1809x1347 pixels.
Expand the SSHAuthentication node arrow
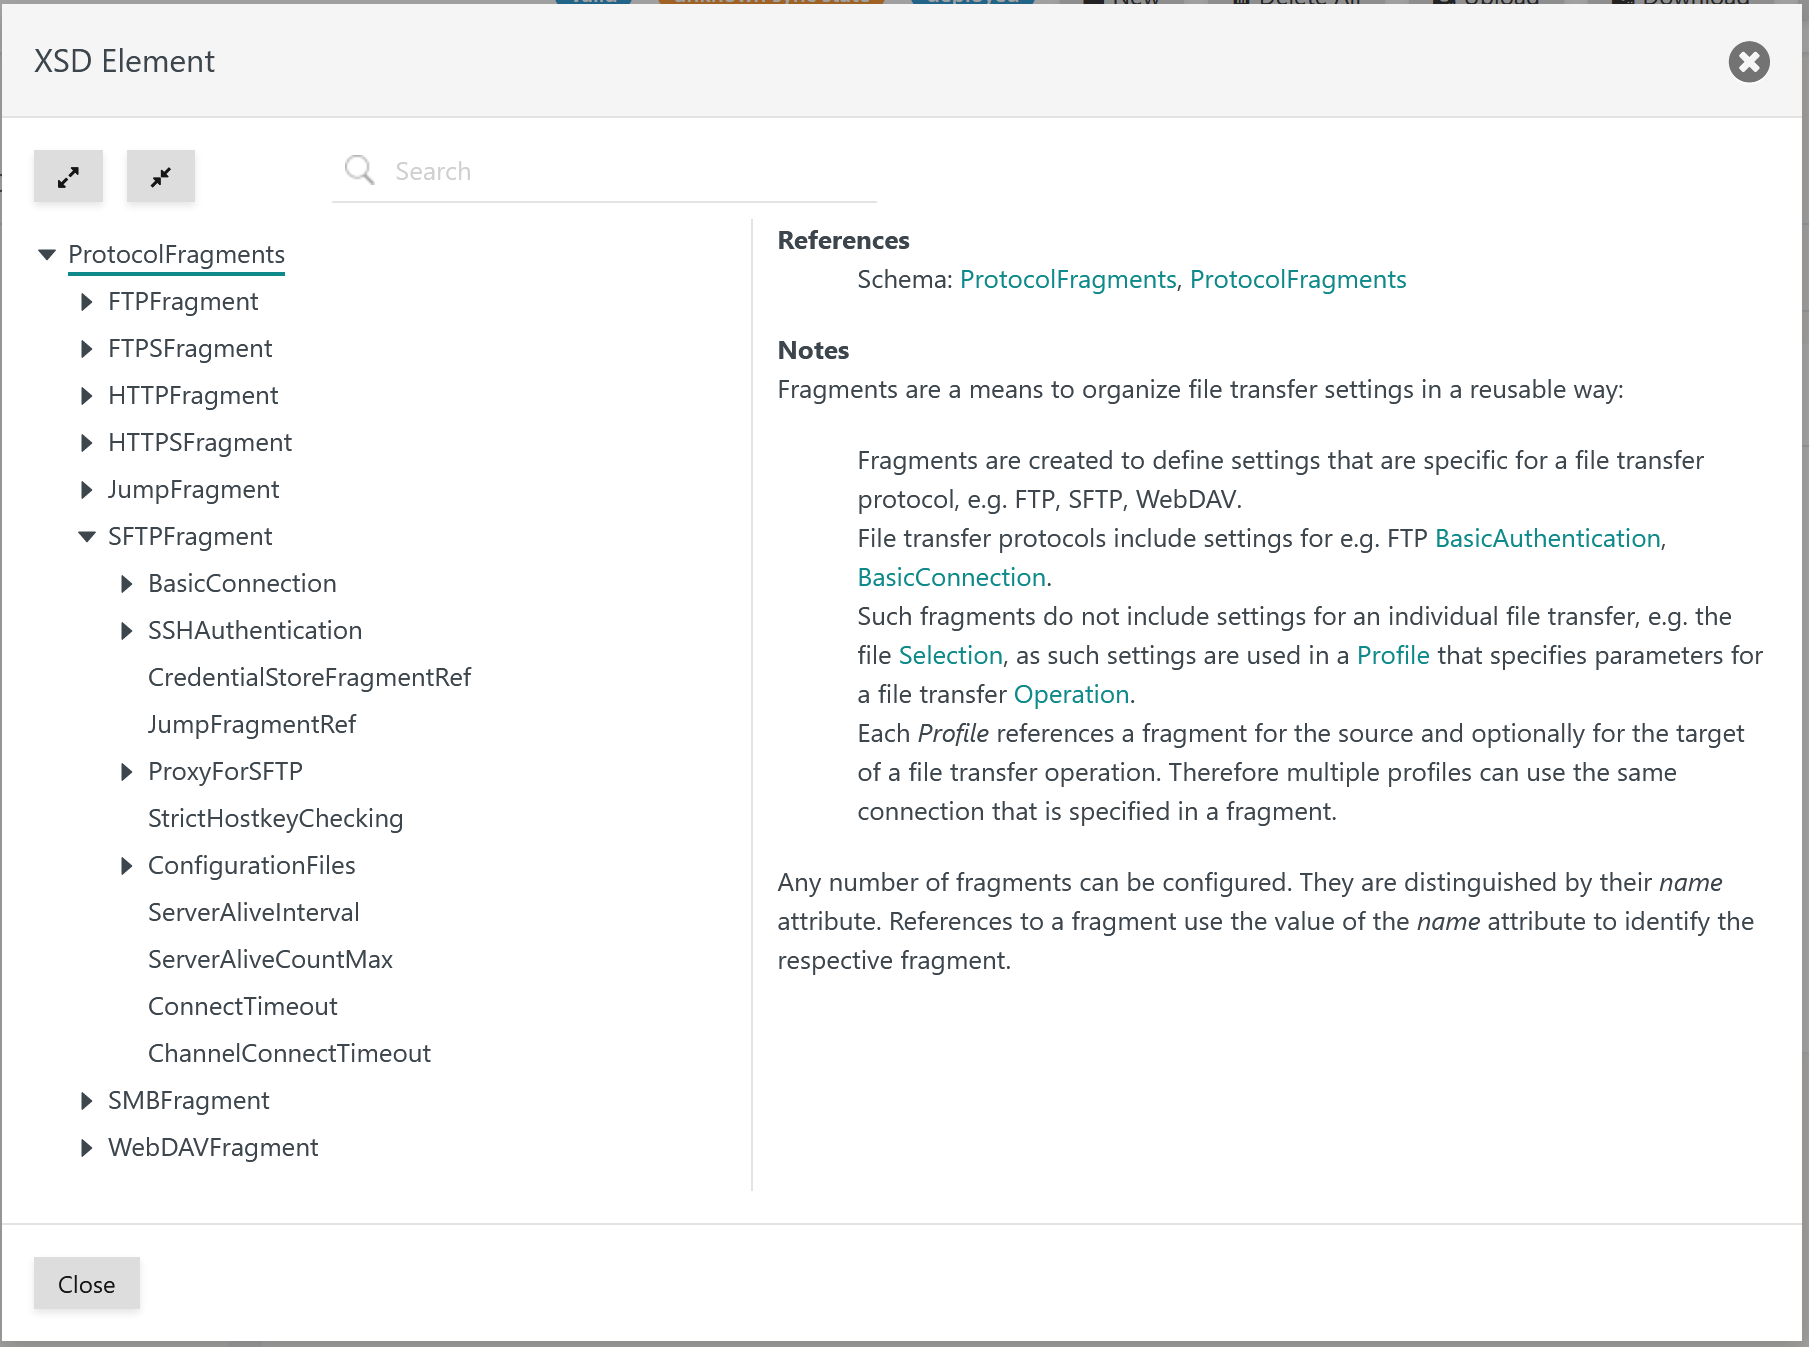127,631
